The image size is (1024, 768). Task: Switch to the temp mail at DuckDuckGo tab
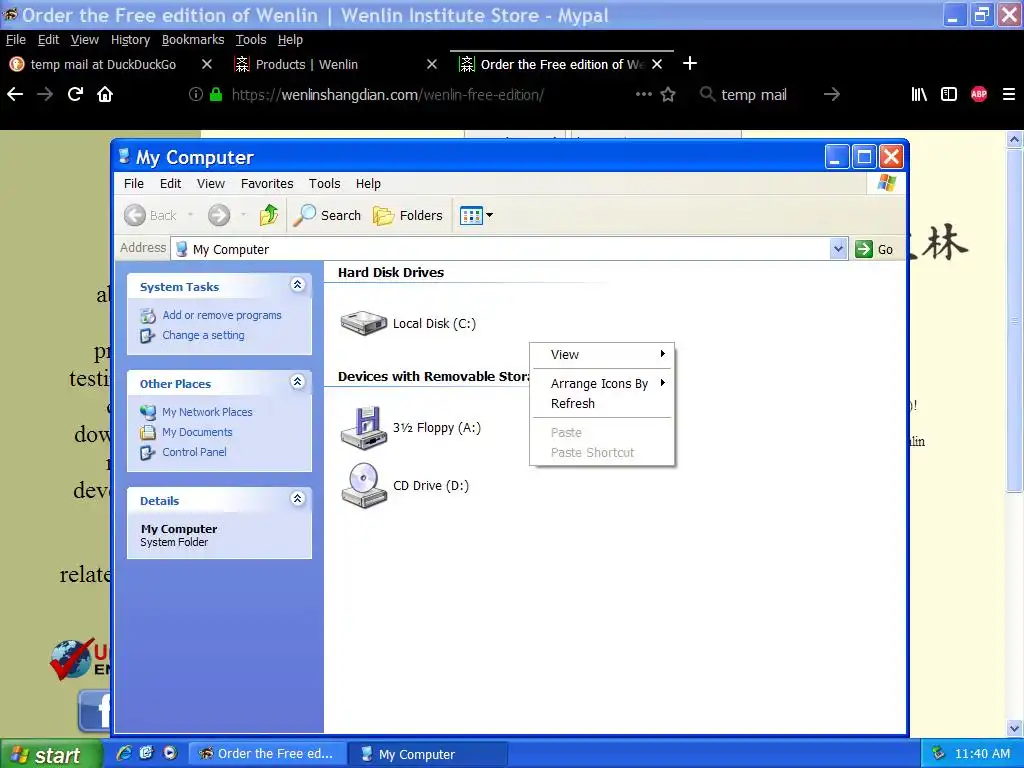click(103, 64)
